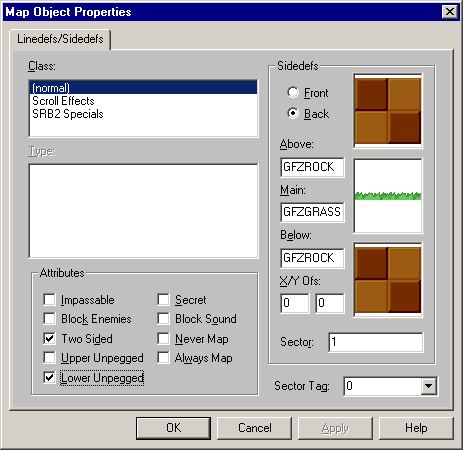Screen dimensions: 463x450
Task: Focus the Above texture name field
Action: coord(312,167)
